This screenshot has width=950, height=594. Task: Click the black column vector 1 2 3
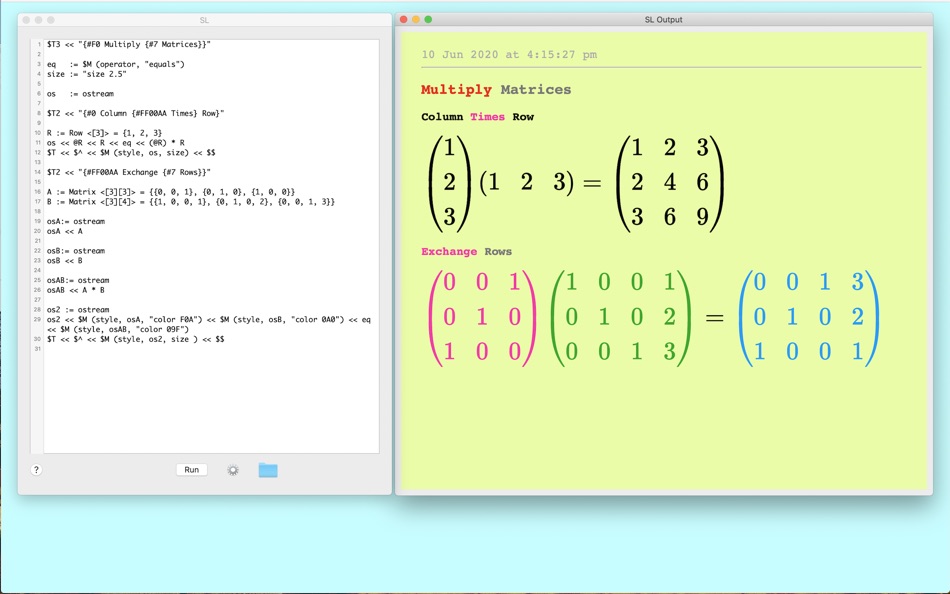coord(449,183)
